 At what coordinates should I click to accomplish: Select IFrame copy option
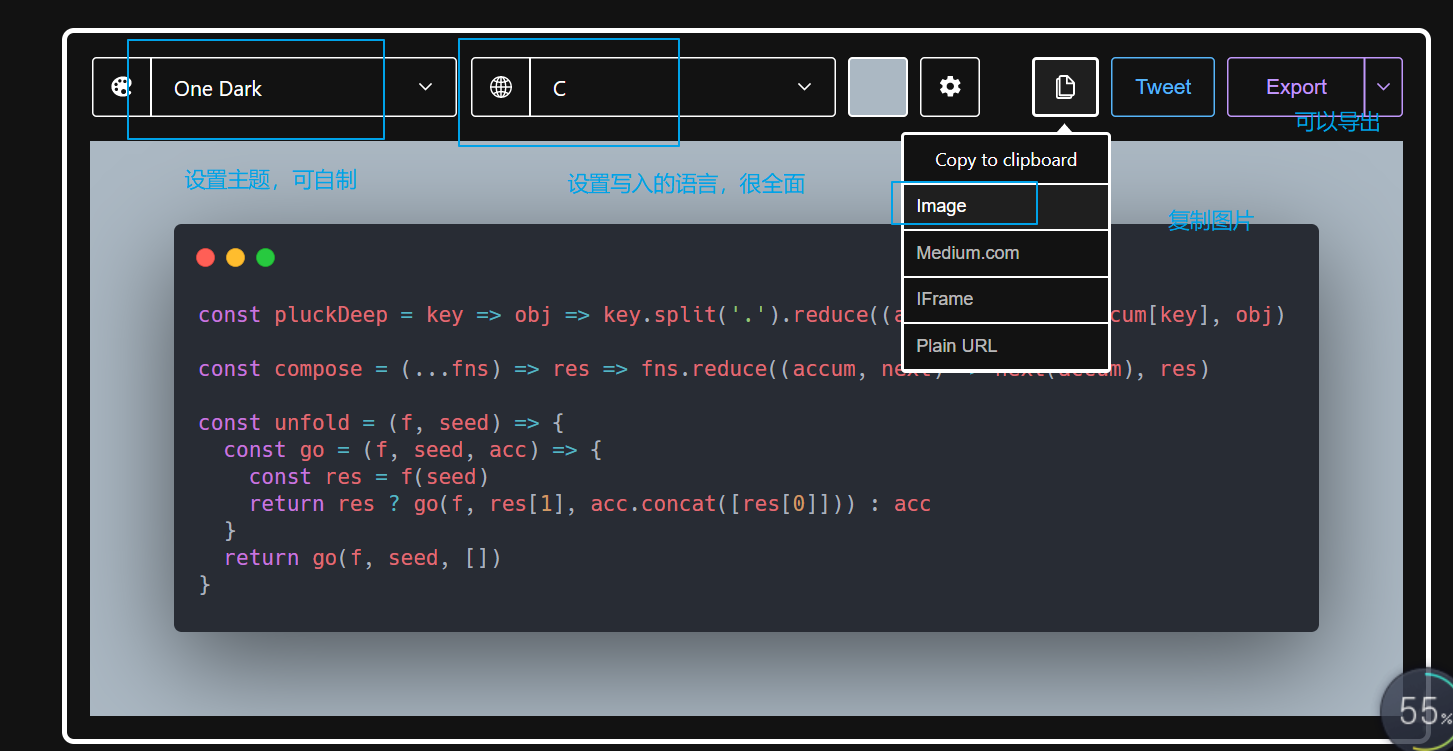coord(1006,299)
